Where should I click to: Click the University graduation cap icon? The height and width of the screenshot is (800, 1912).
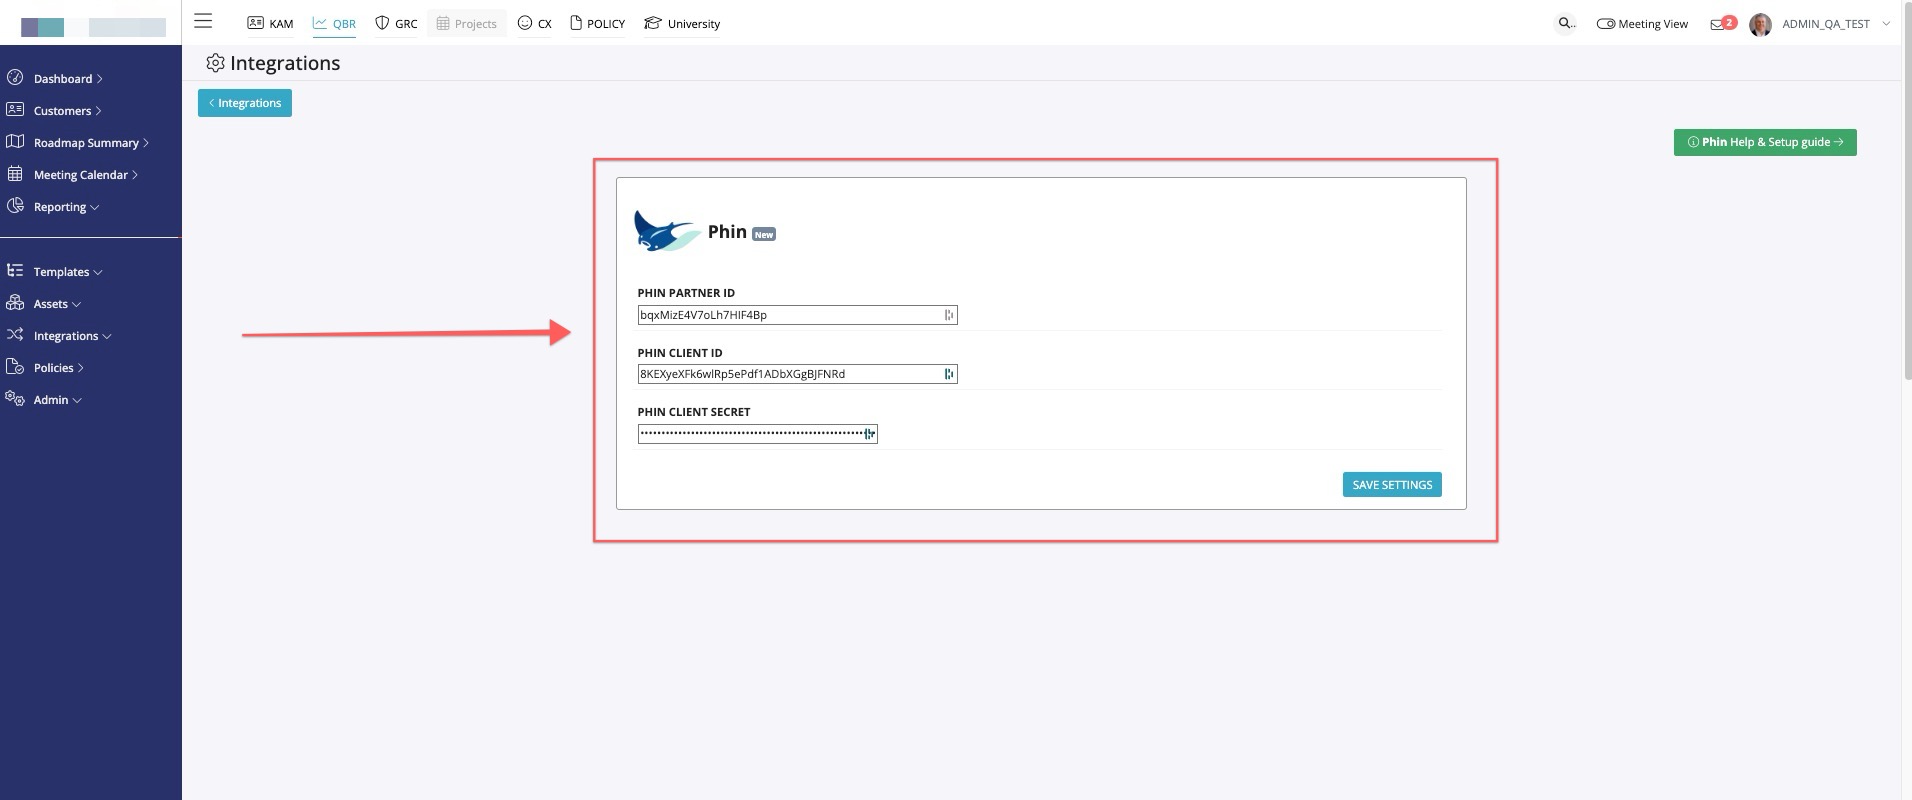pos(653,22)
